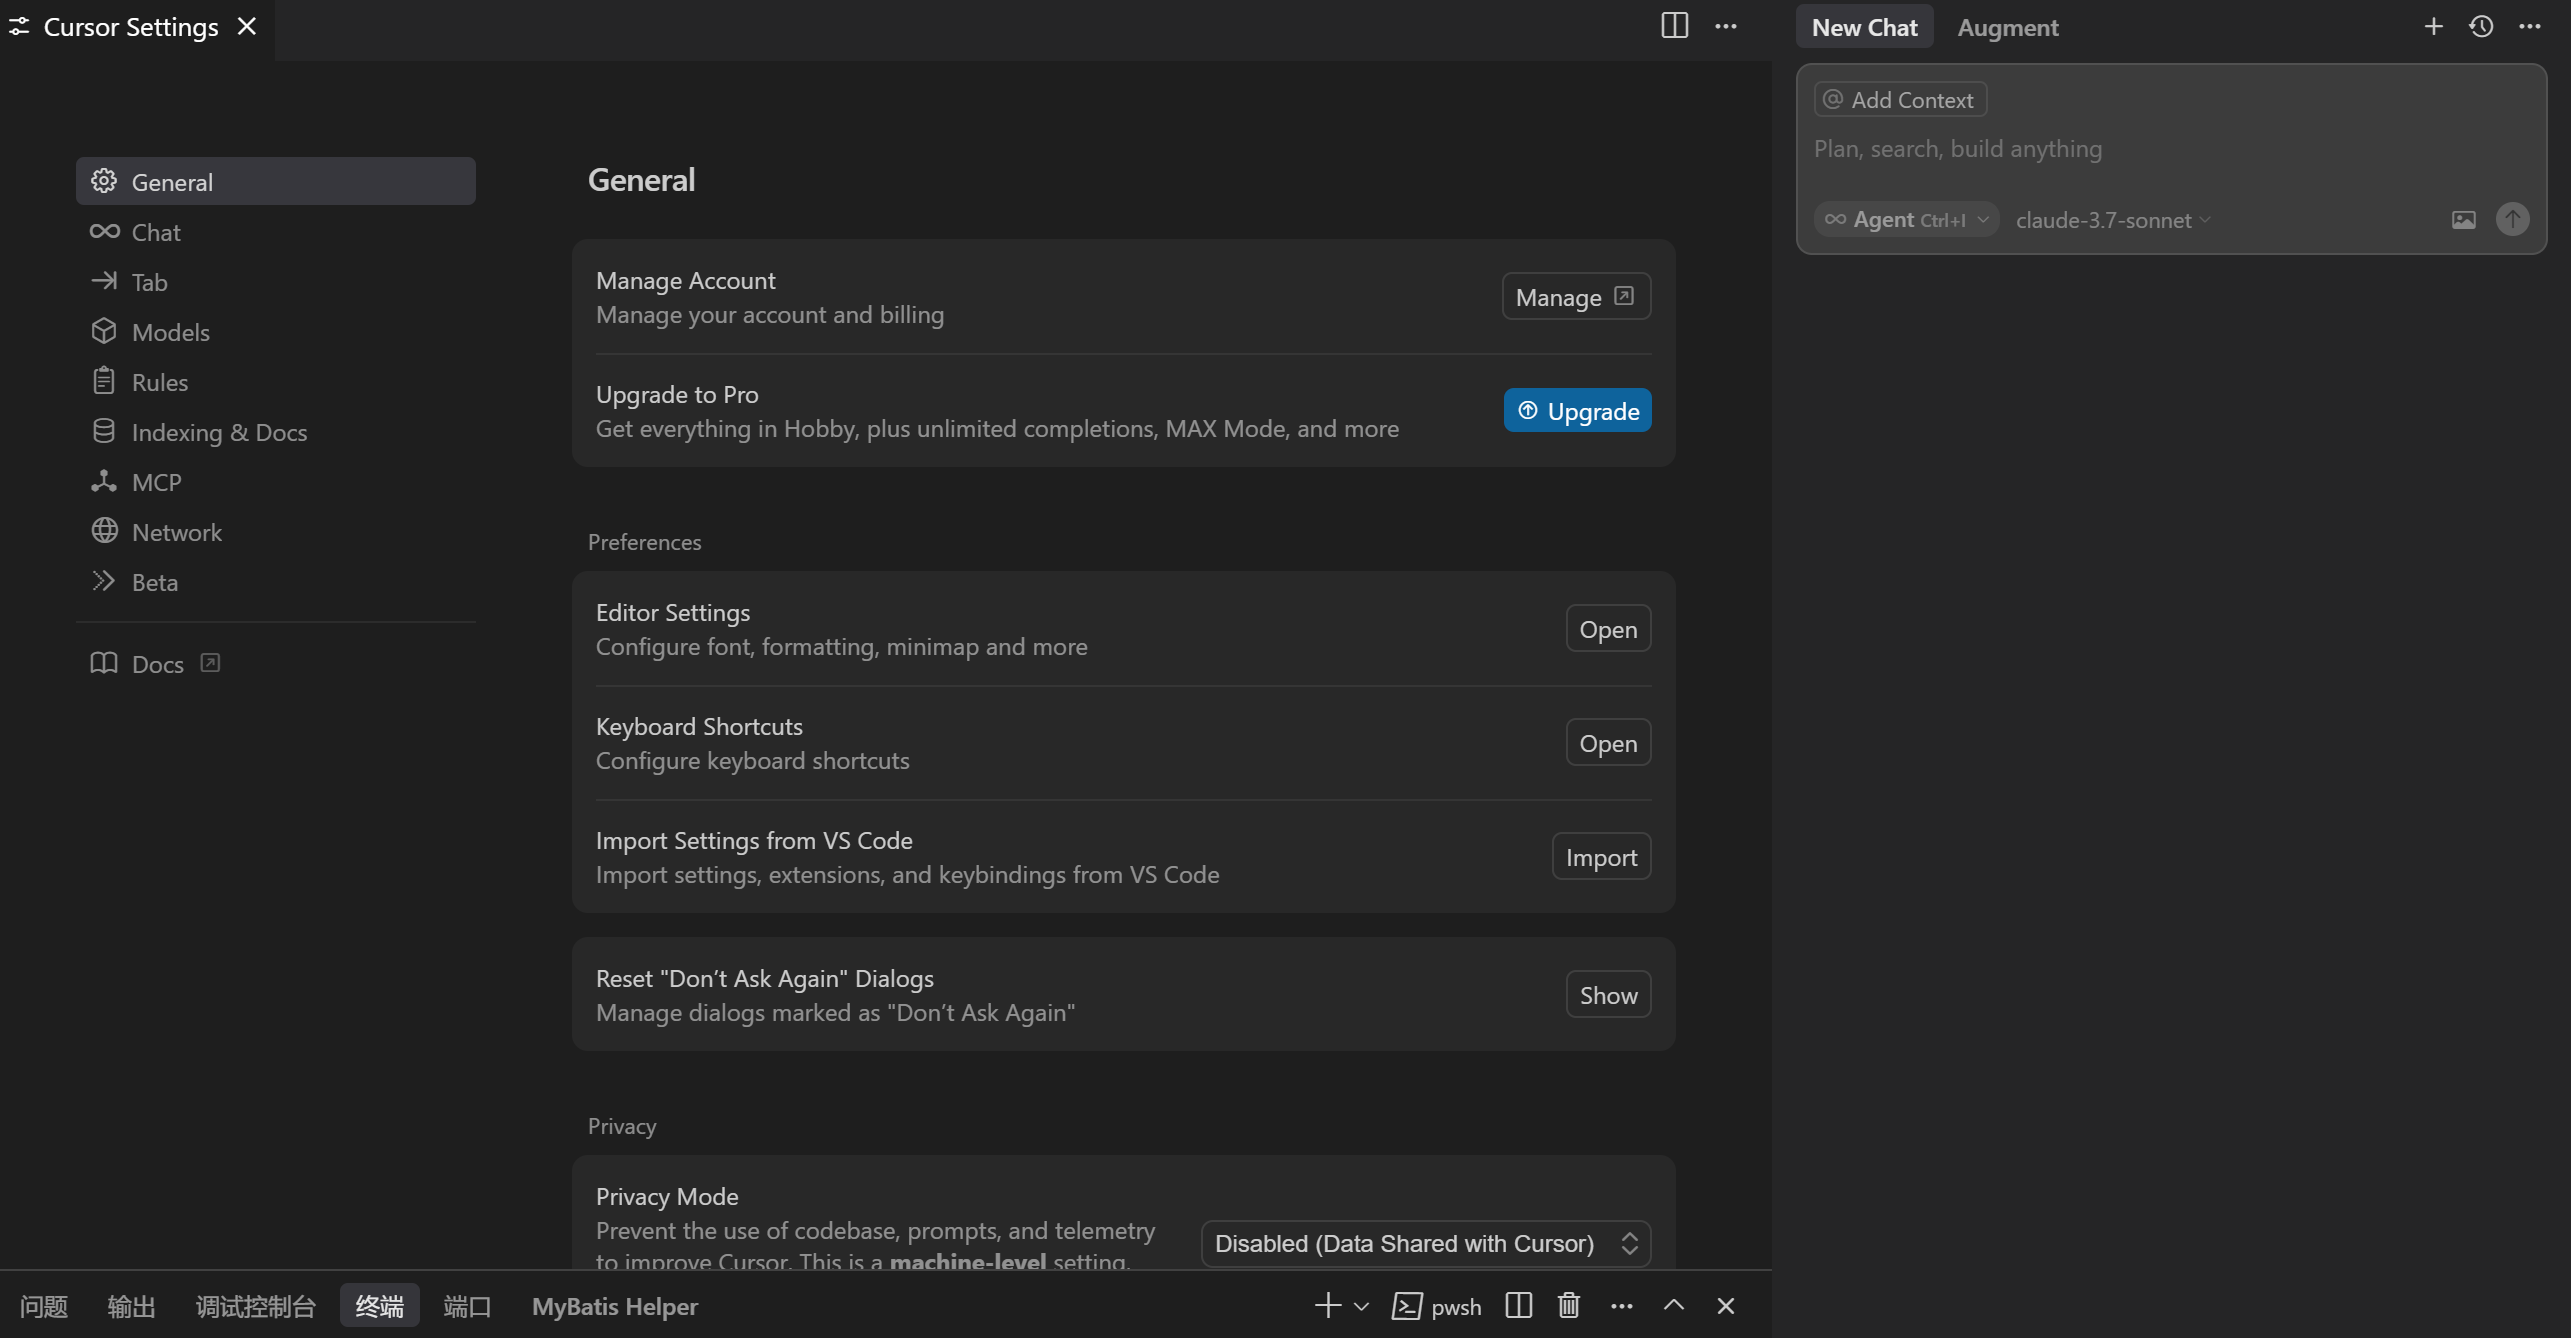This screenshot has height=1338, width=2571.
Task: Open the Agent mode dropdown
Action: pos(1906,220)
